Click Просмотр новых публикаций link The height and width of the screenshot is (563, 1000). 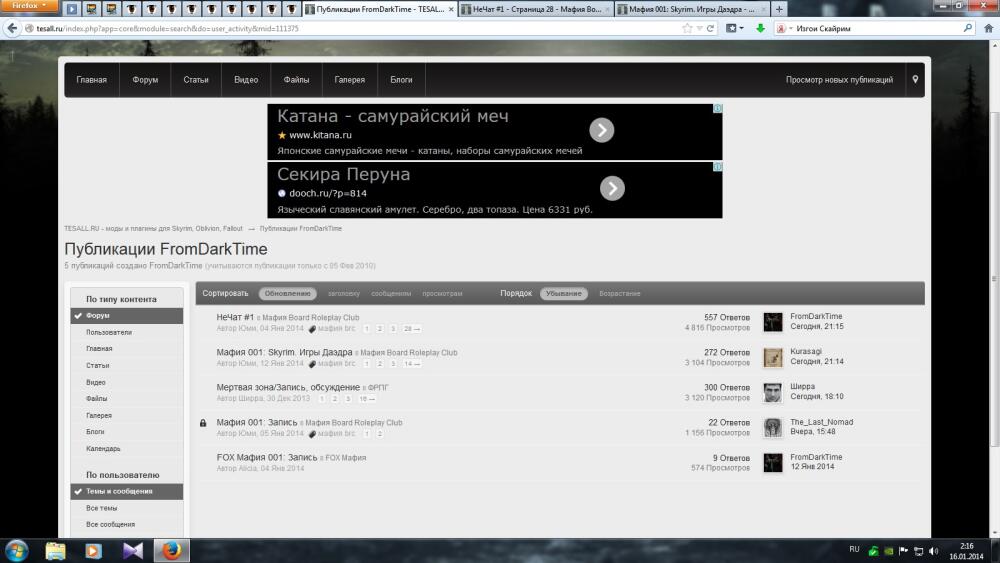click(839, 80)
